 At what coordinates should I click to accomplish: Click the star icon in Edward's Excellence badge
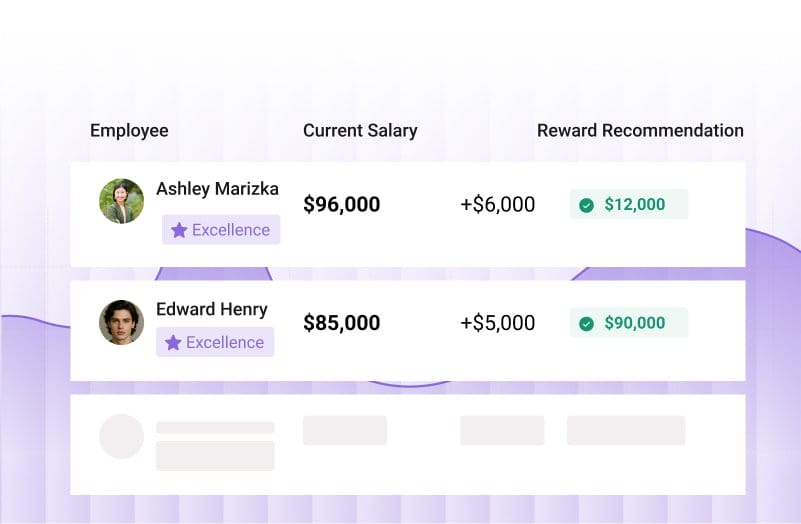click(173, 342)
